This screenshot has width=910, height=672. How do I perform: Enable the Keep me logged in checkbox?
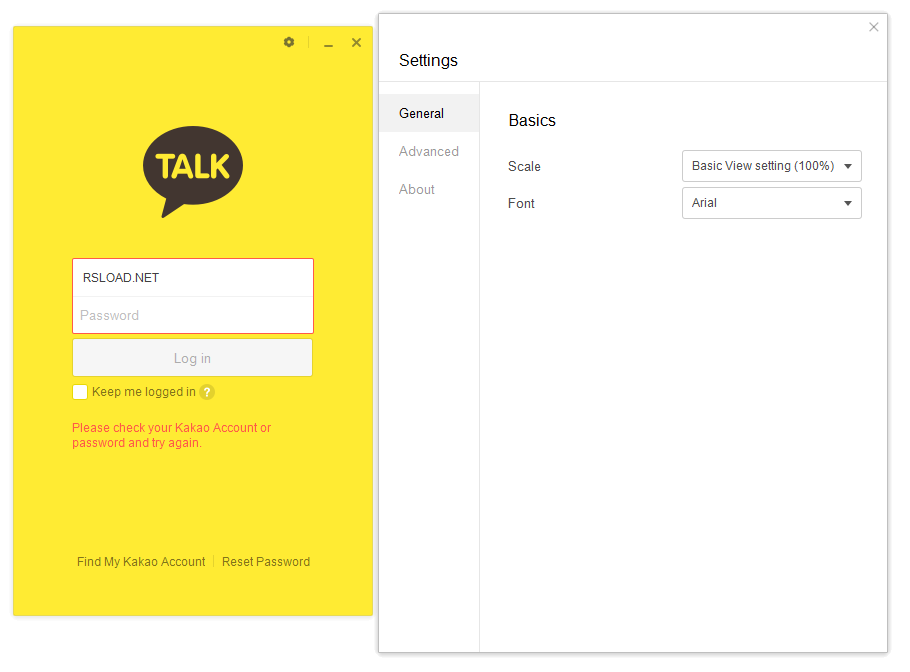(x=80, y=392)
